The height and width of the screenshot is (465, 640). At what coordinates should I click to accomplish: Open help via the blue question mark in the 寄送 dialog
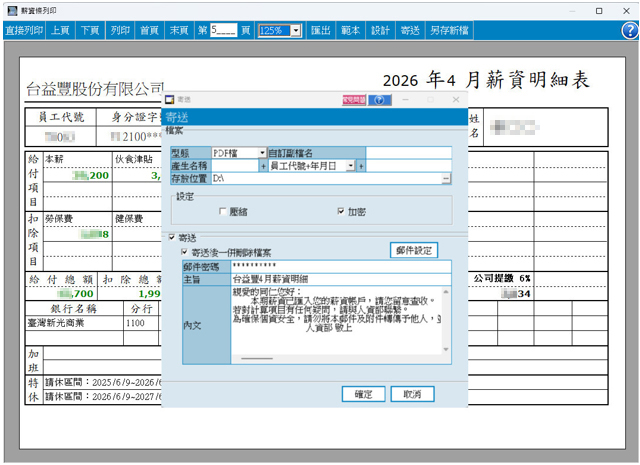pyautogui.click(x=380, y=100)
